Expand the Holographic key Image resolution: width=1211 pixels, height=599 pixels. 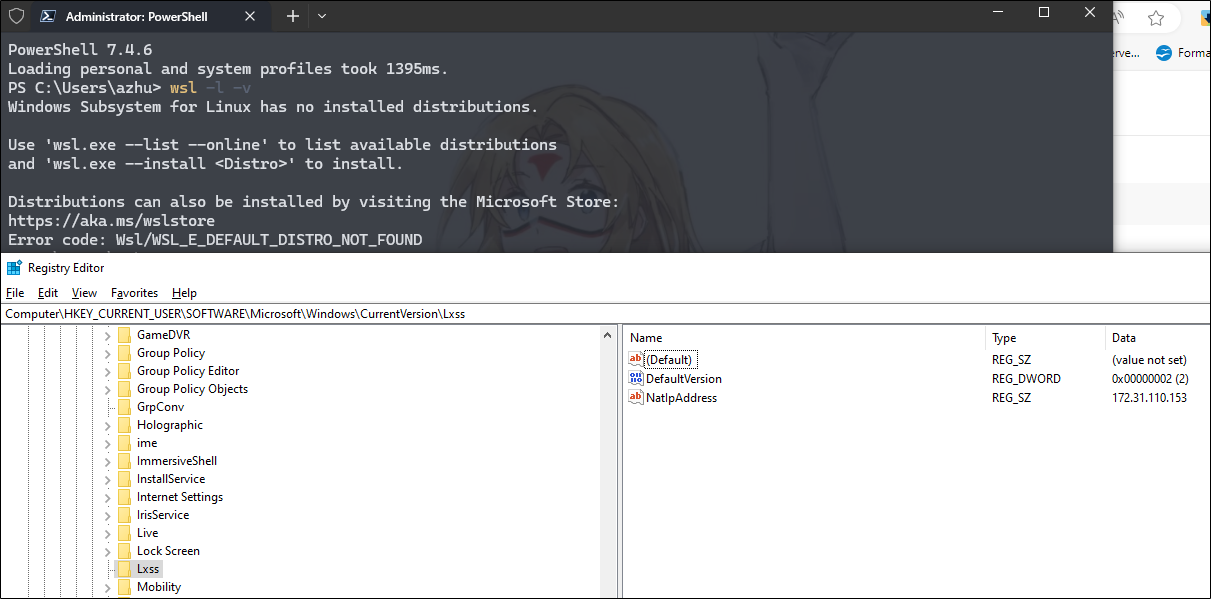coord(108,425)
